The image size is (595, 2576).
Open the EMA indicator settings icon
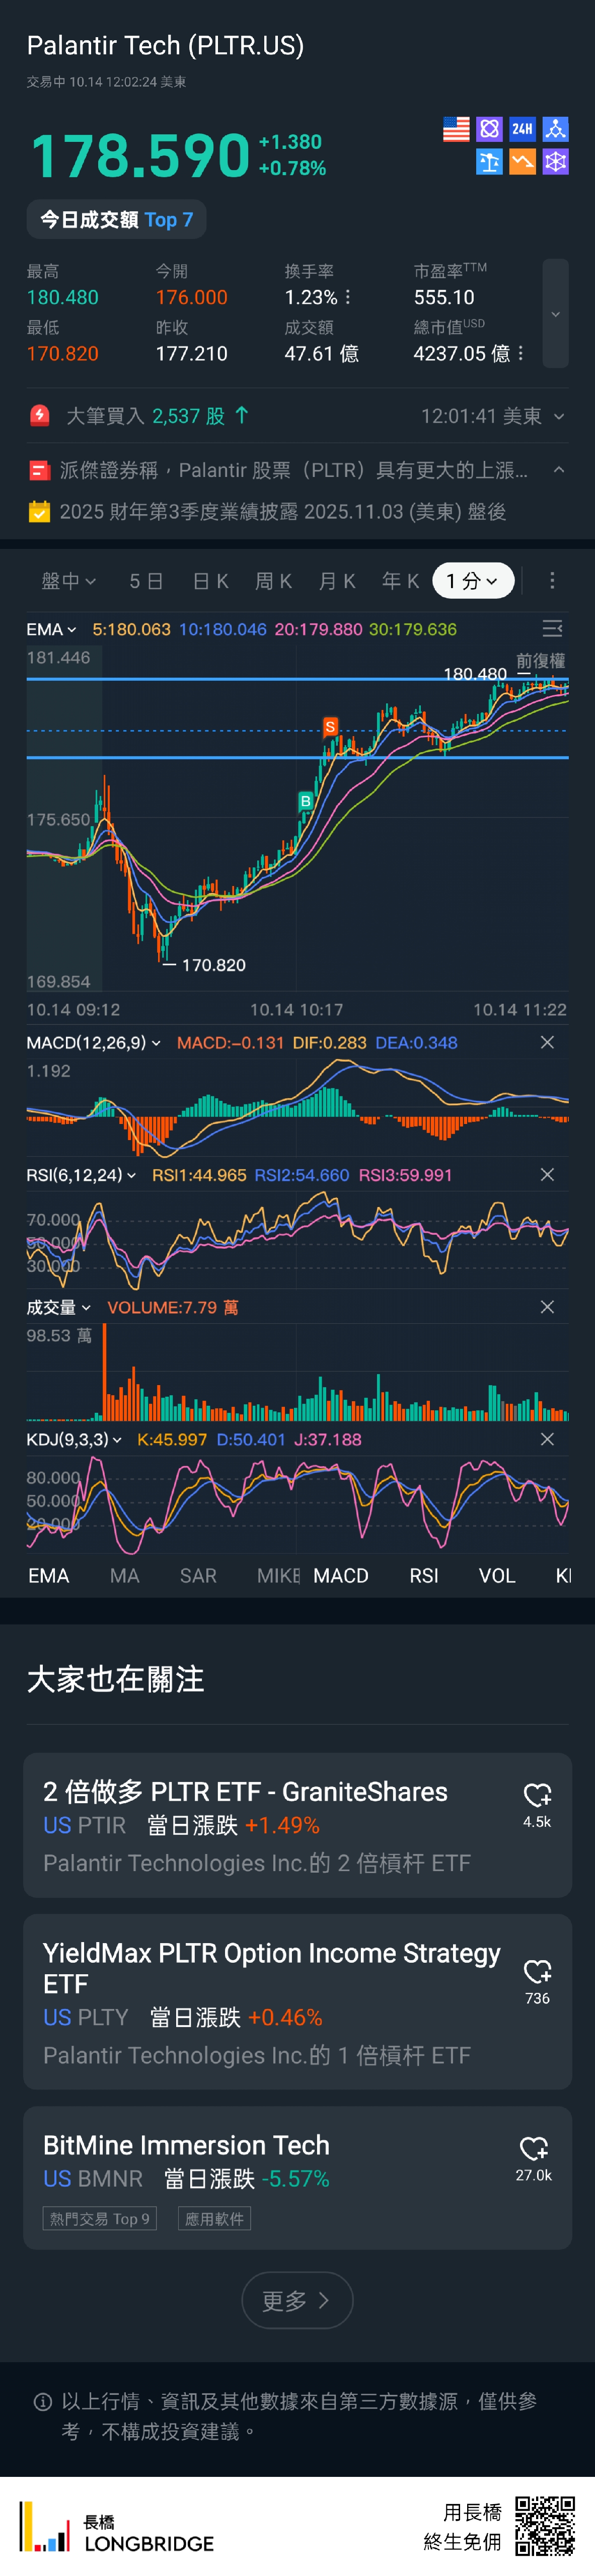[552, 629]
